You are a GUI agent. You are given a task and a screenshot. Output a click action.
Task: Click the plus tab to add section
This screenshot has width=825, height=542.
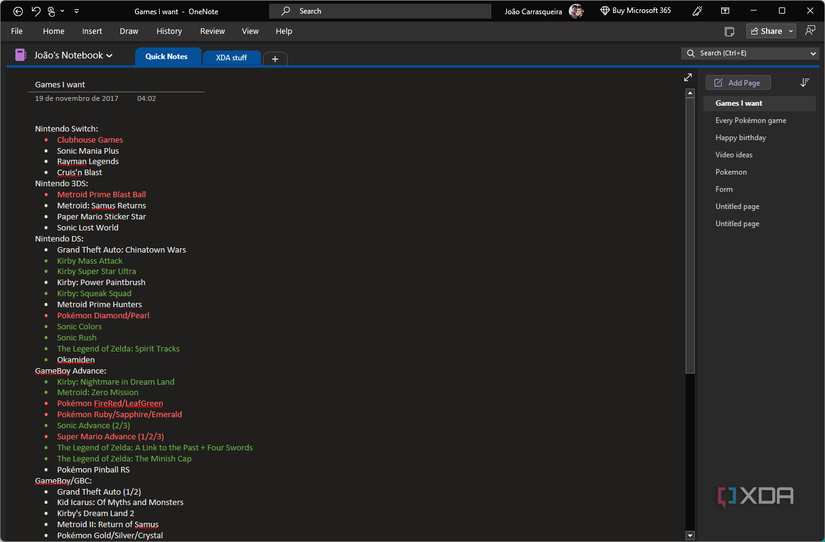(275, 59)
